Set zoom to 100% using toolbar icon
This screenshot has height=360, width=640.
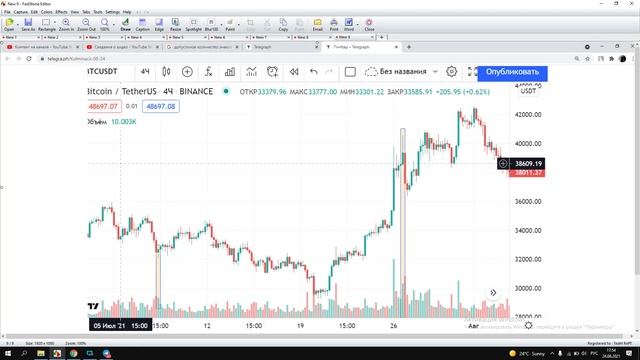104,23
